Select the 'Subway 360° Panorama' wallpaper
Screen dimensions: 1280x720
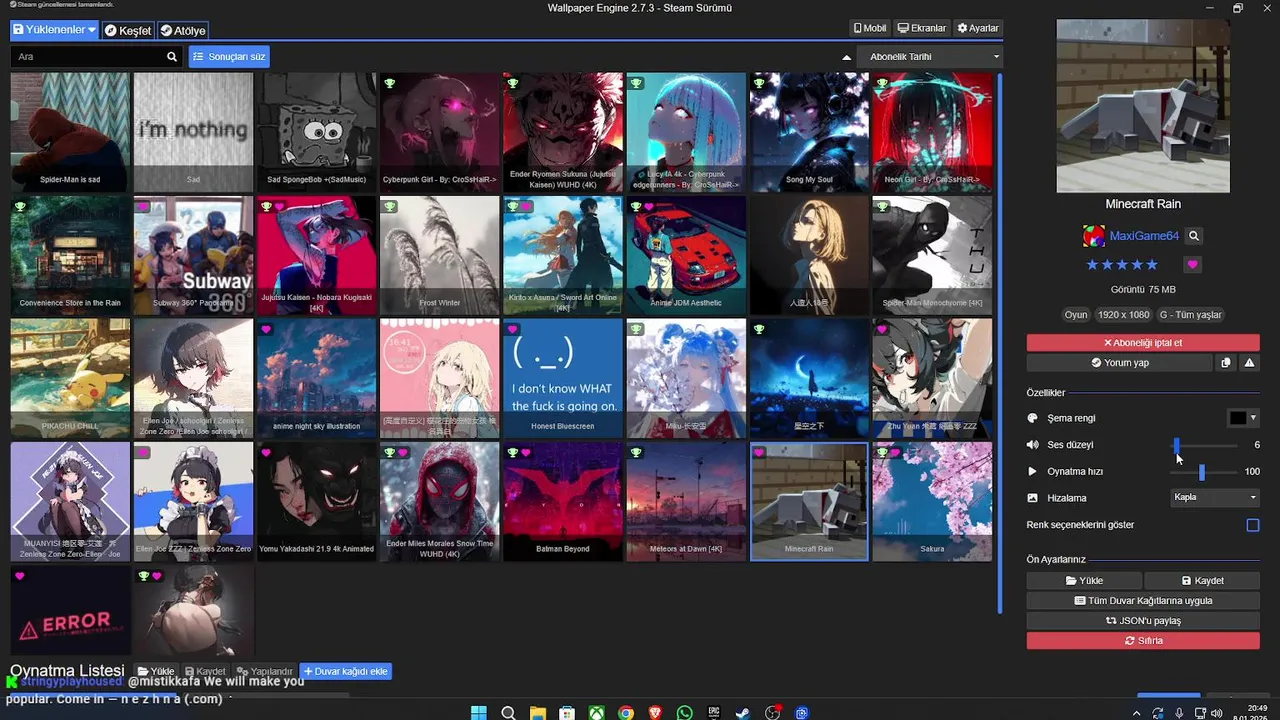(193, 255)
